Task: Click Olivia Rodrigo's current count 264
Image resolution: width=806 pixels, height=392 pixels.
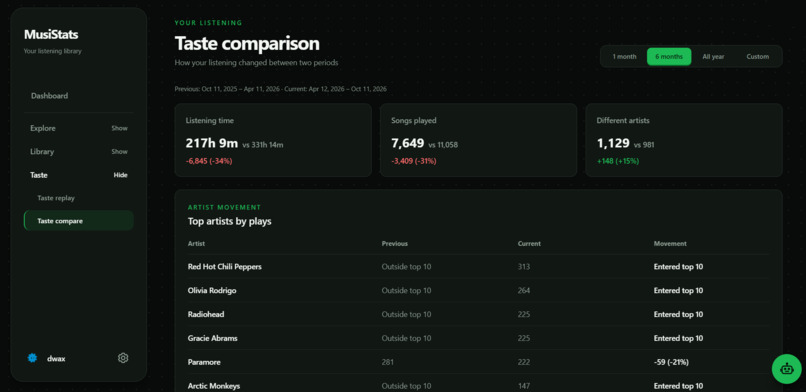Action: tap(524, 290)
